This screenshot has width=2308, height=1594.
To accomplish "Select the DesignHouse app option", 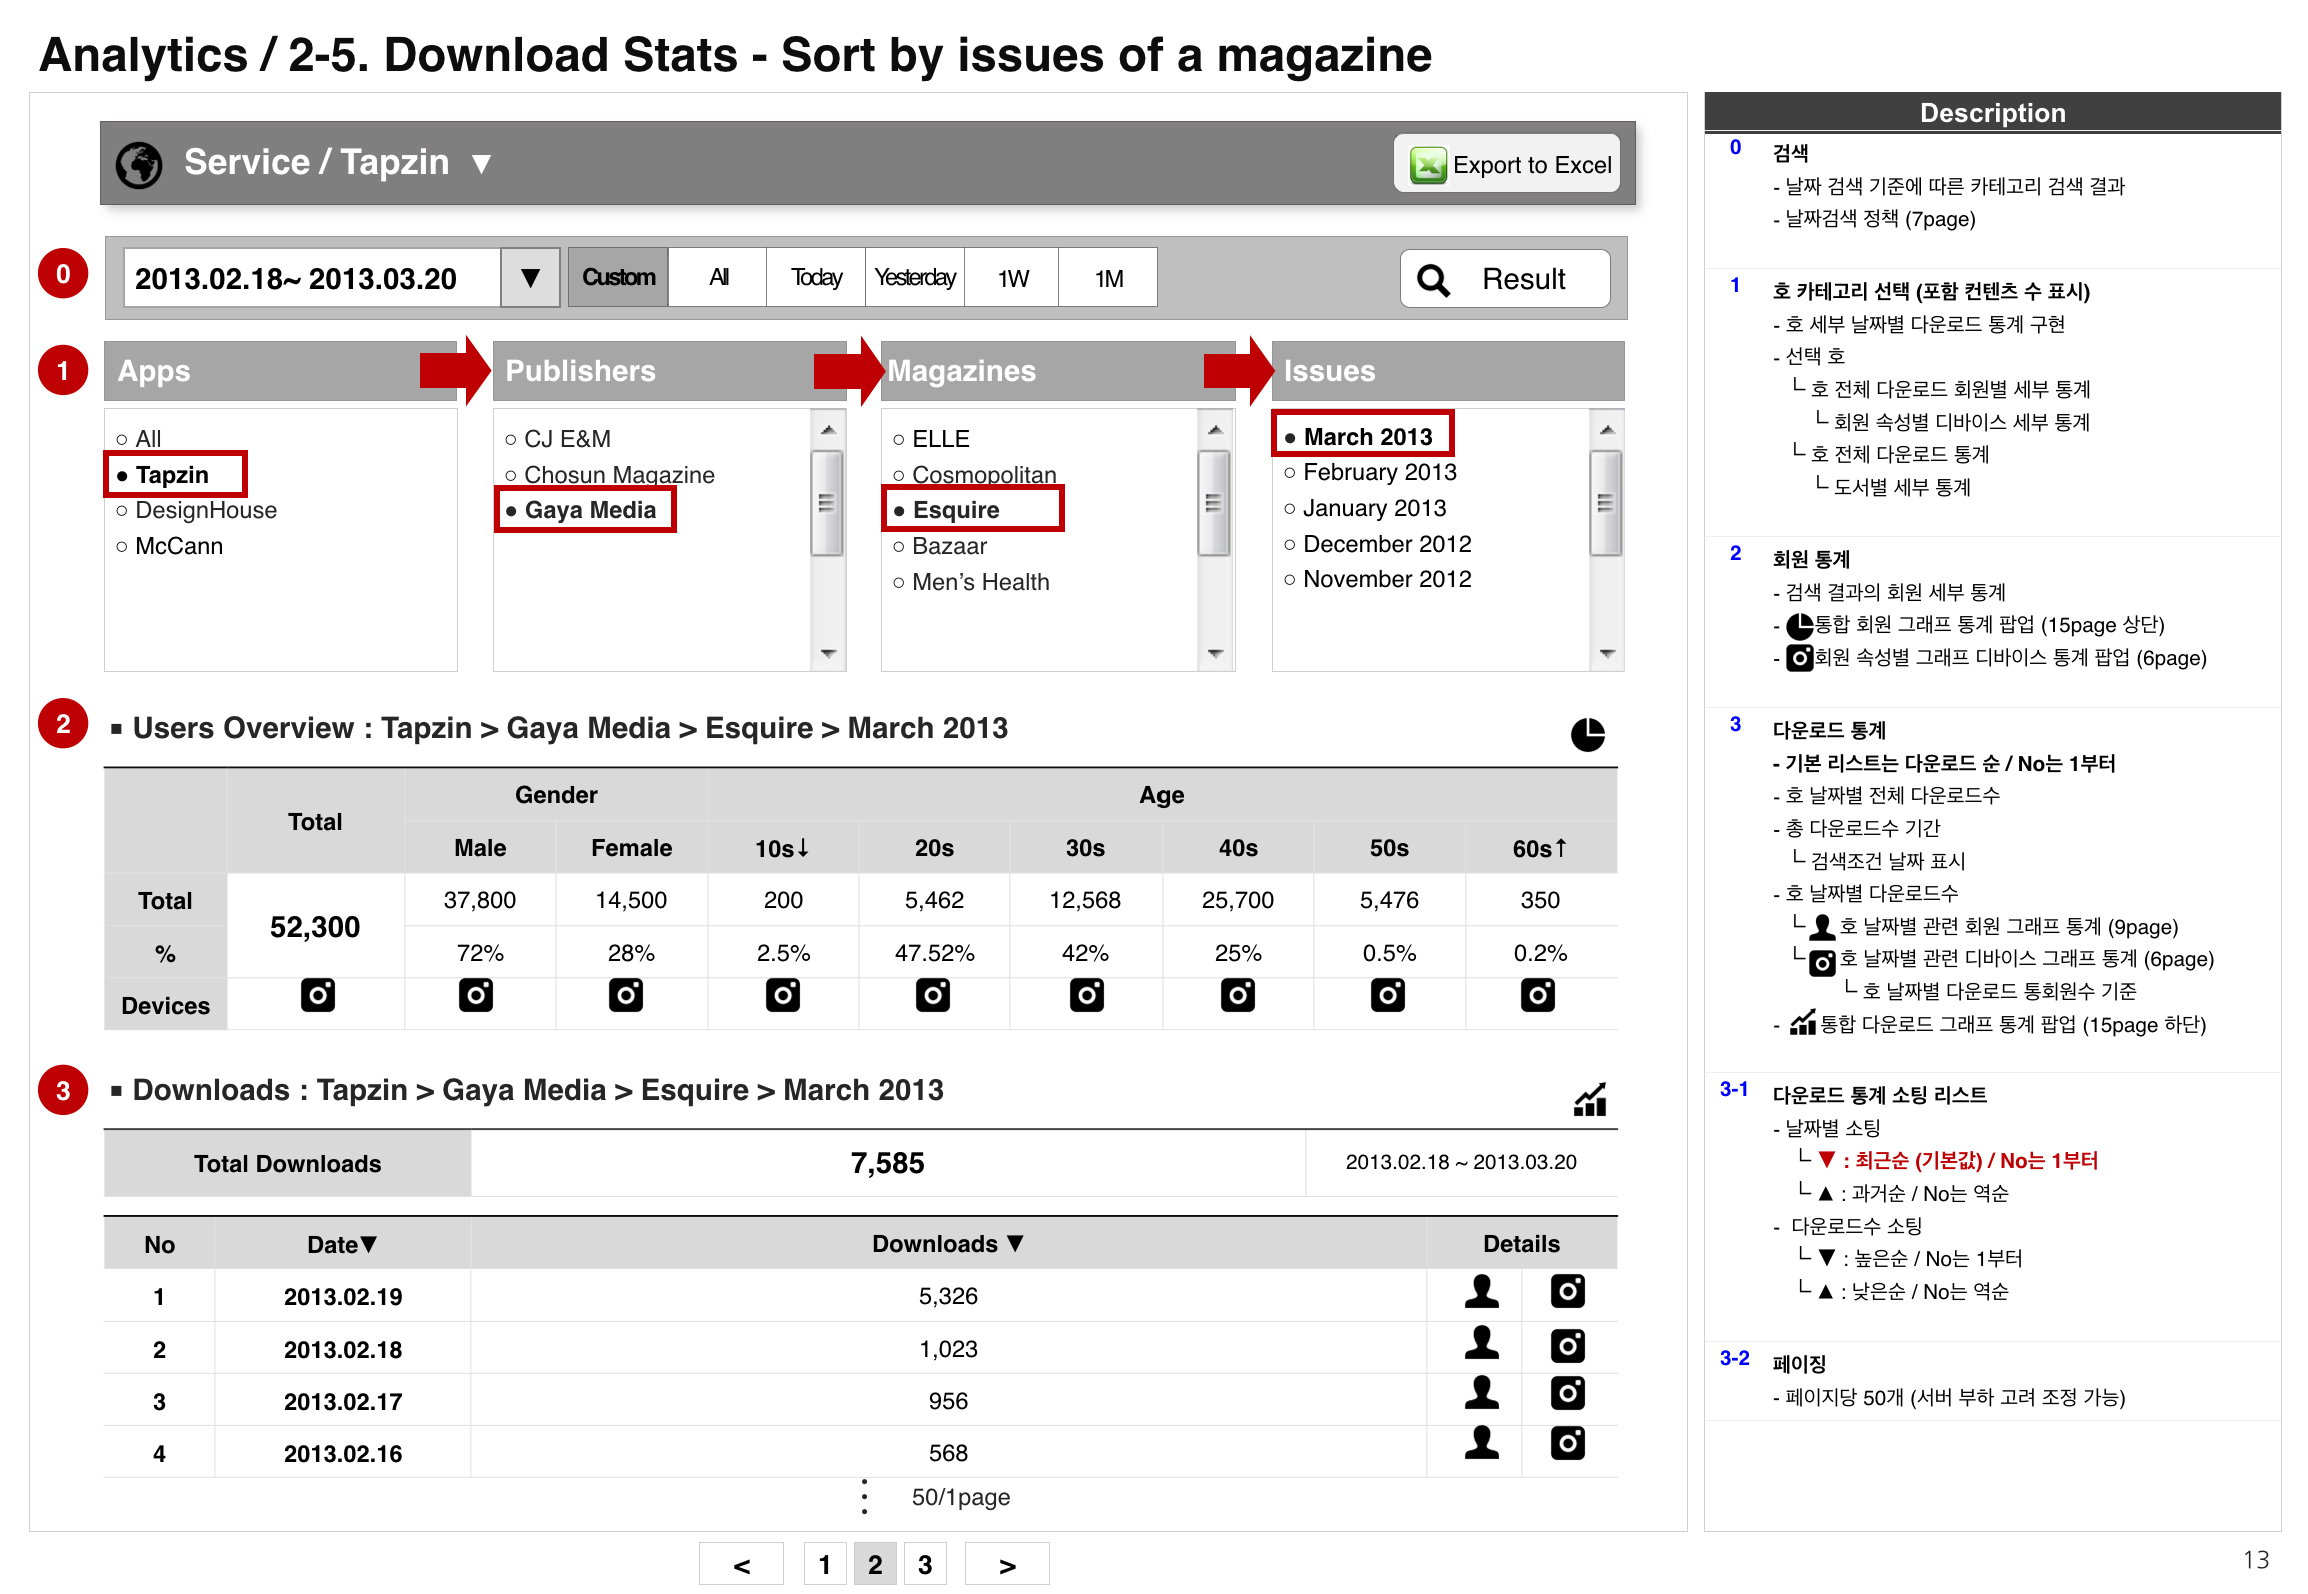I will (x=197, y=511).
